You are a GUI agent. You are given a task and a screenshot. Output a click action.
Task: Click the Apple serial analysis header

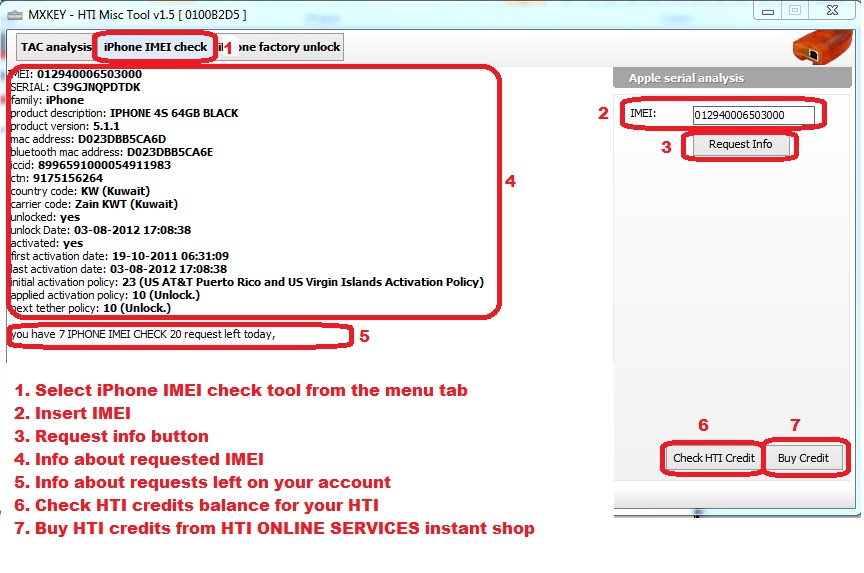point(732,78)
